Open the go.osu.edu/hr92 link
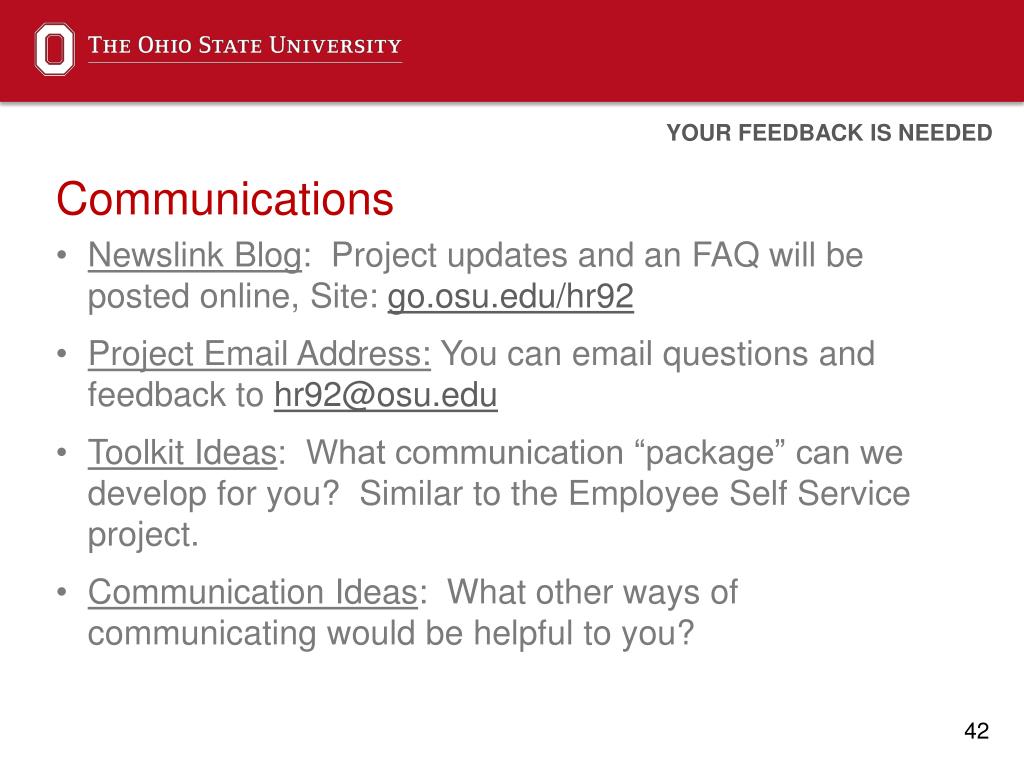Screen dimensions: 1024x768 (x=511, y=296)
